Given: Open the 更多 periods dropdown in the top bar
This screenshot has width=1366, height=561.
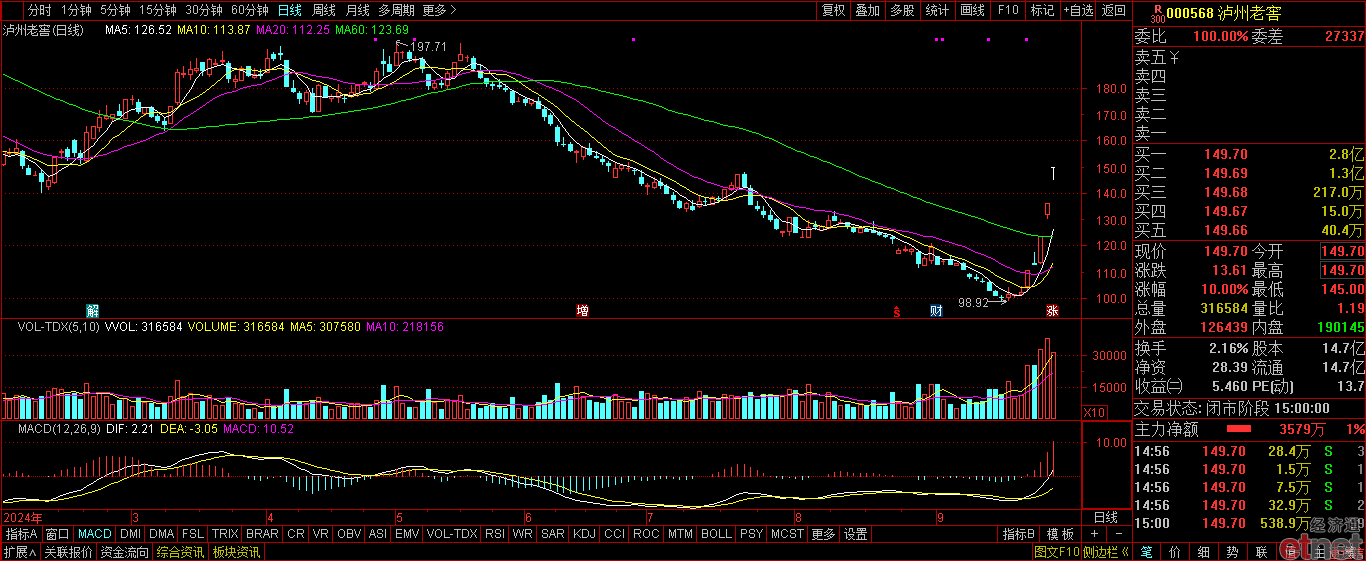Looking at the screenshot, I should click(440, 10).
